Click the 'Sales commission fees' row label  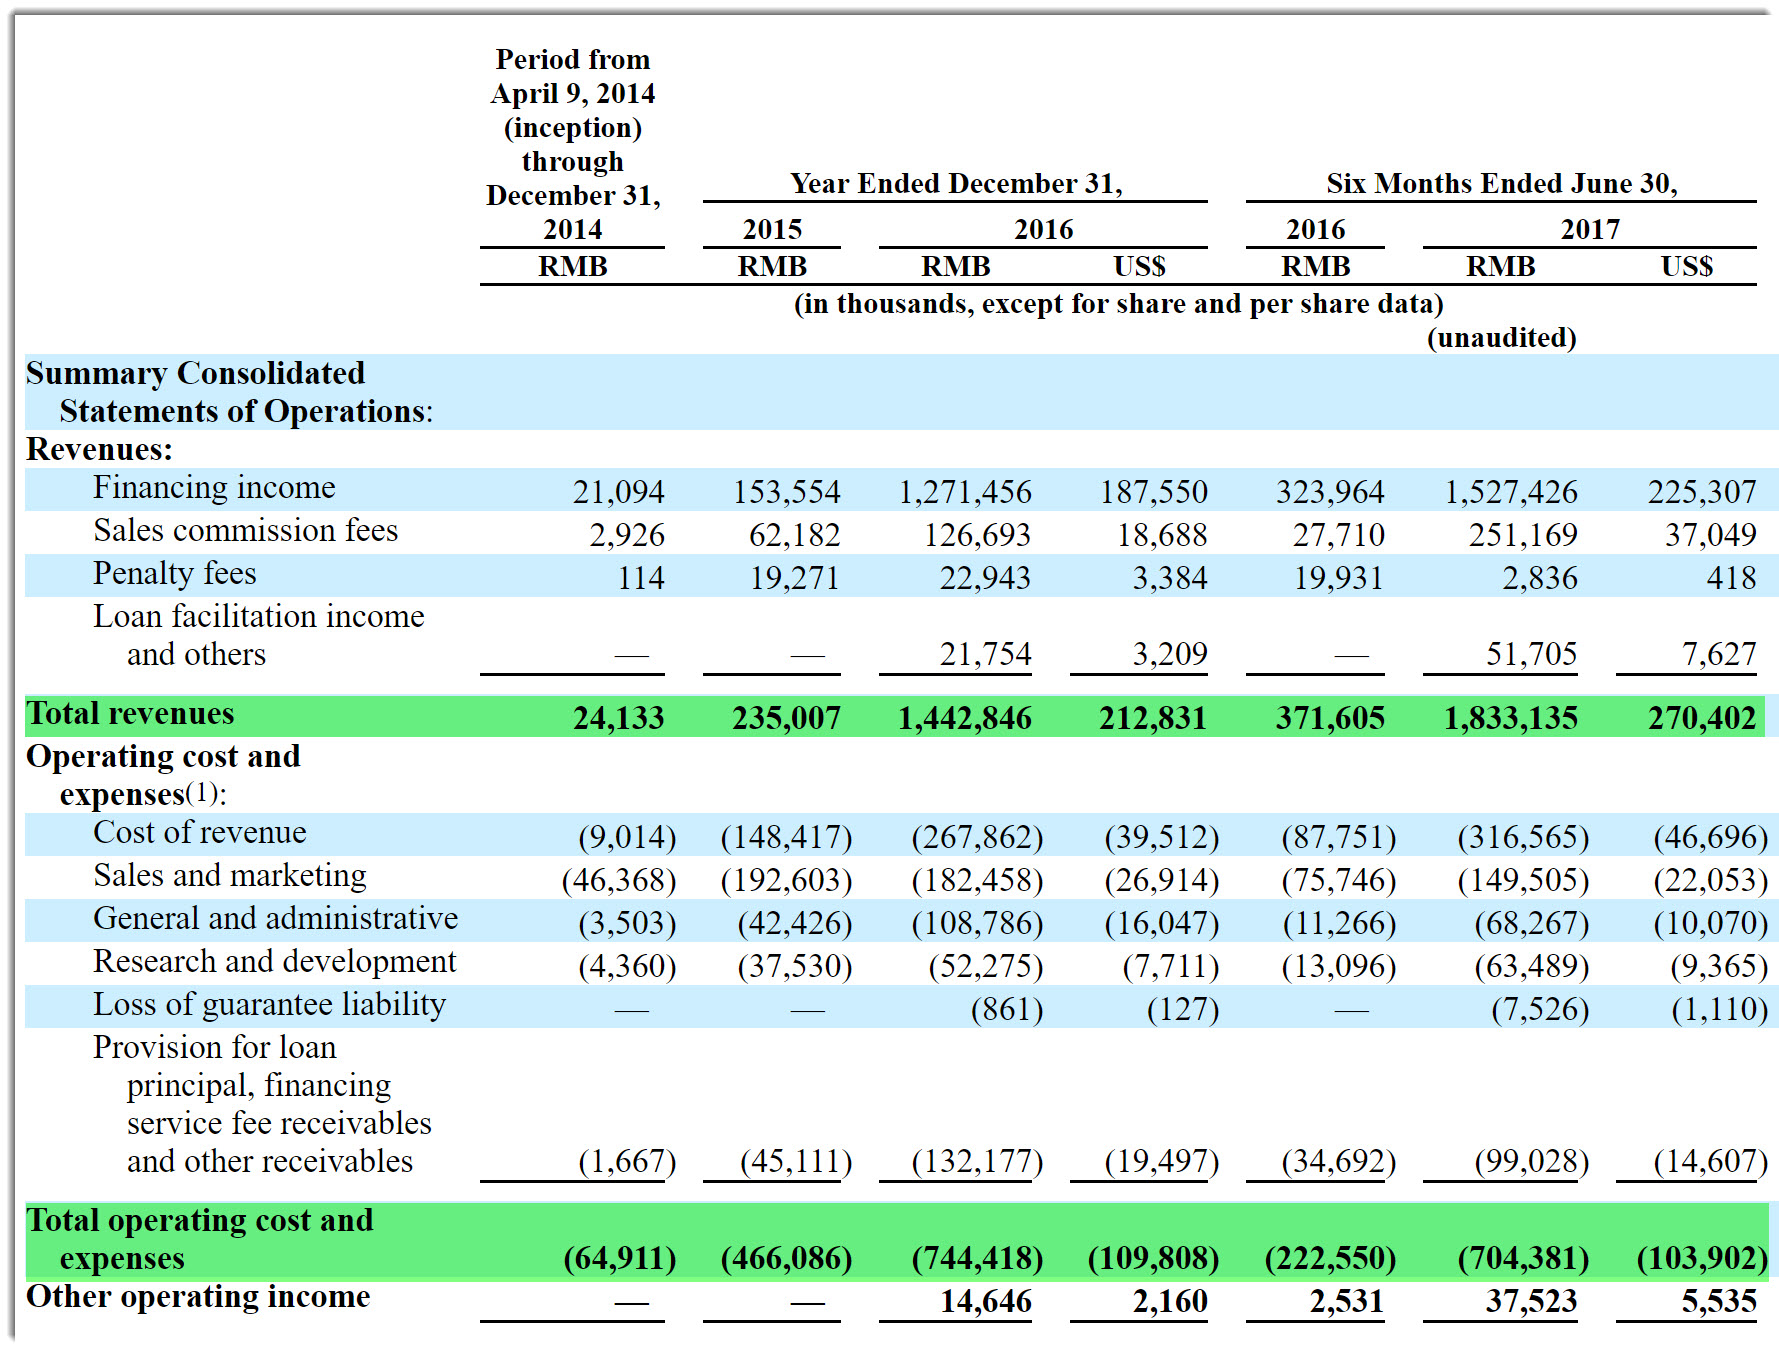[245, 530]
